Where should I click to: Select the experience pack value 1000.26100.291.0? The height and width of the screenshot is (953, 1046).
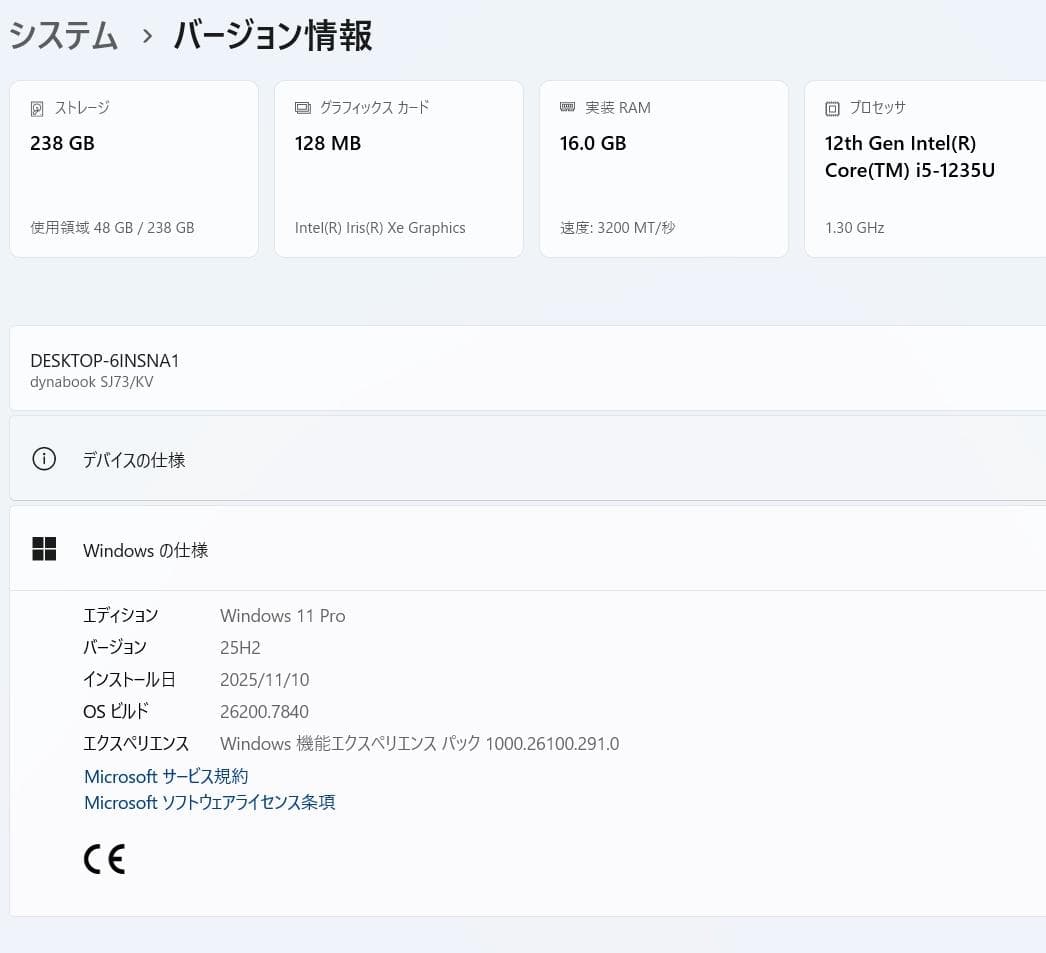[x=552, y=744]
